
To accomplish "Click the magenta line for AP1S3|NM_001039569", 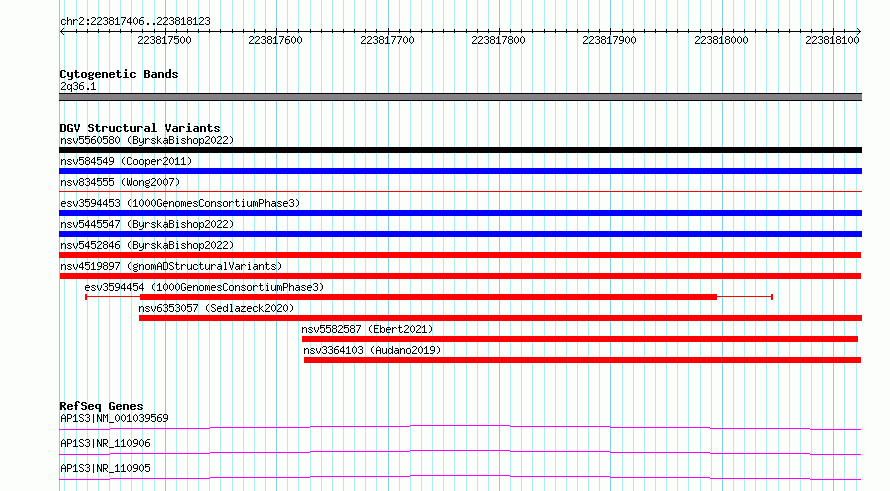I will pos(460,427).
